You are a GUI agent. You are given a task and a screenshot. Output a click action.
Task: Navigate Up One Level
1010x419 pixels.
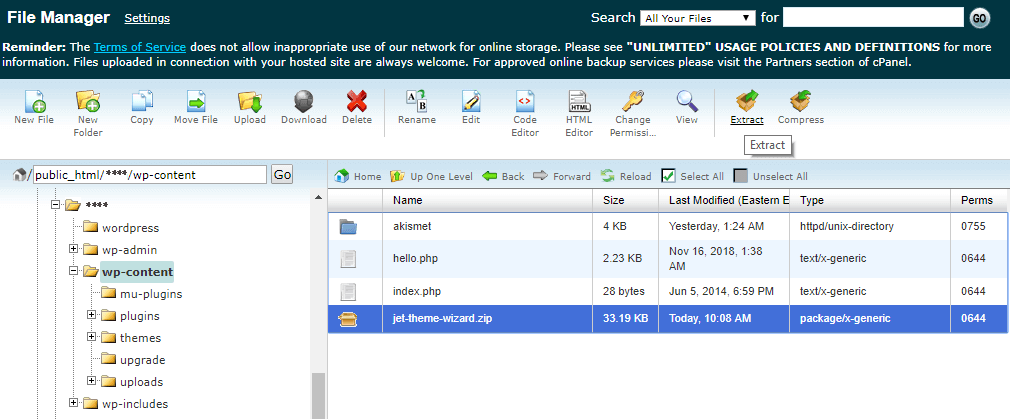(432, 176)
